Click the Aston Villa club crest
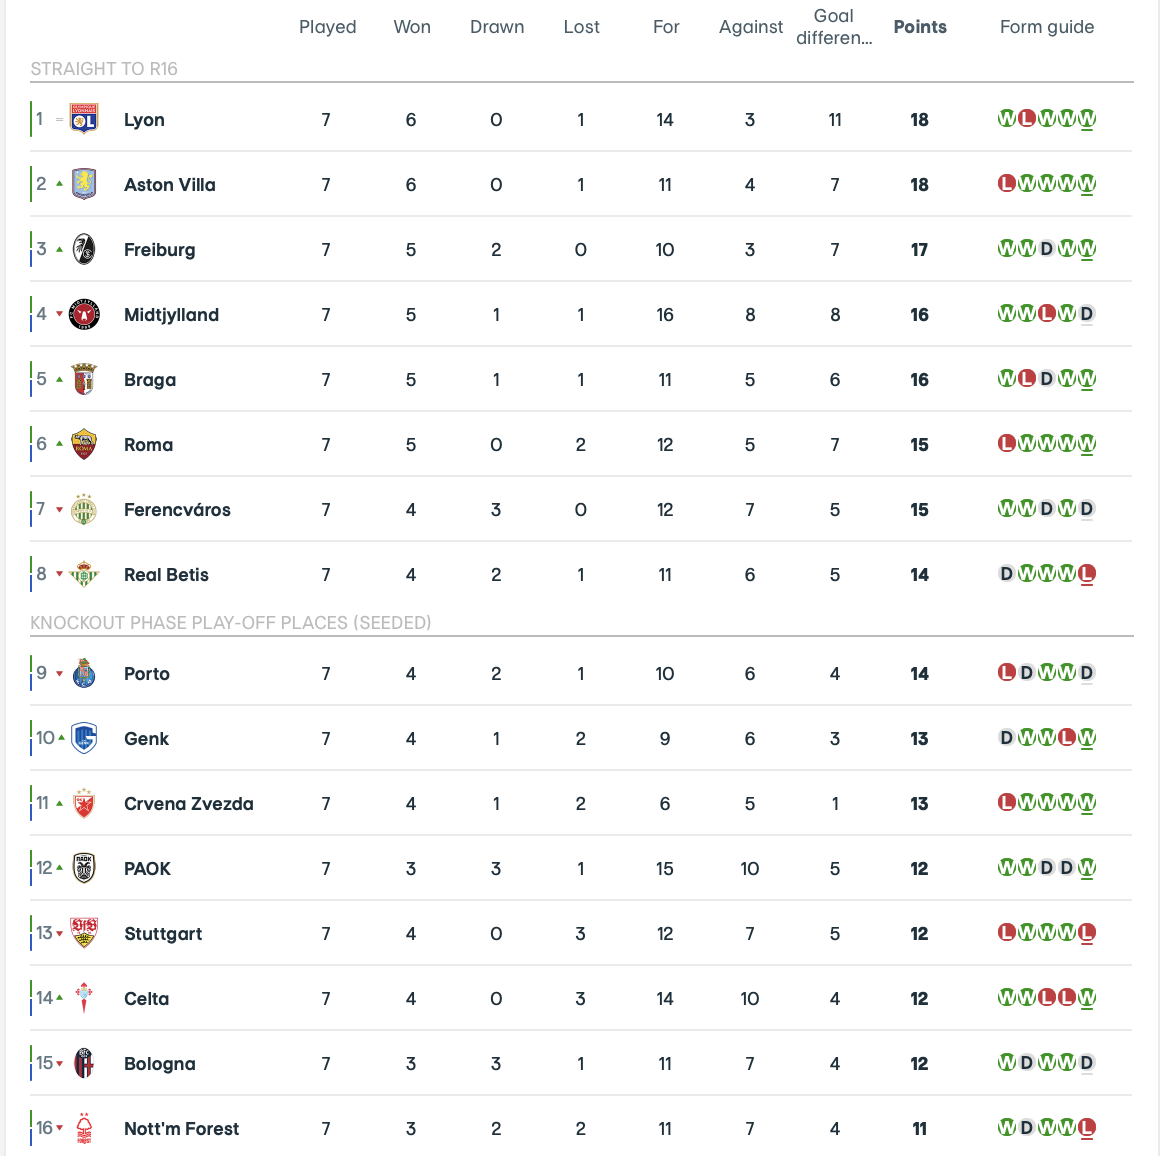The height and width of the screenshot is (1156, 1160). 84,185
